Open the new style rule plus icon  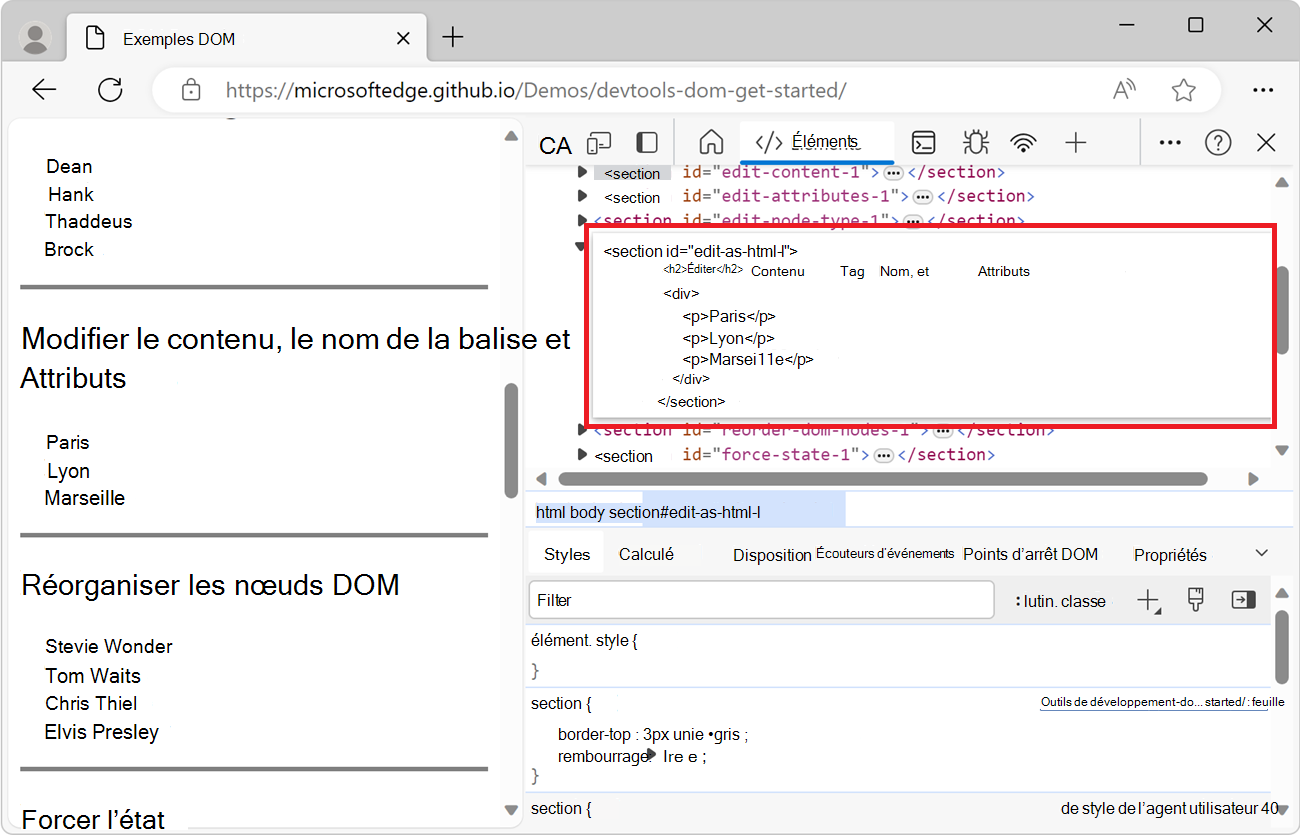pyautogui.click(x=1148, y=601)
